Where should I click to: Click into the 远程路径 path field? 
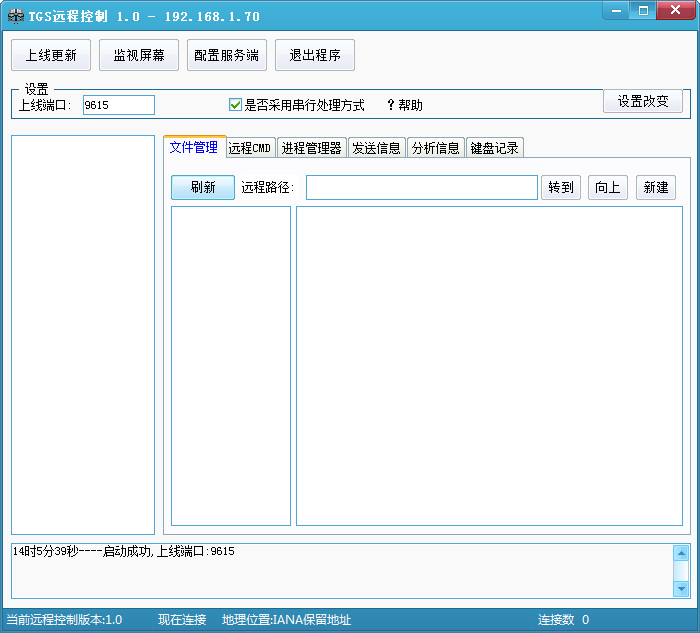421,187
